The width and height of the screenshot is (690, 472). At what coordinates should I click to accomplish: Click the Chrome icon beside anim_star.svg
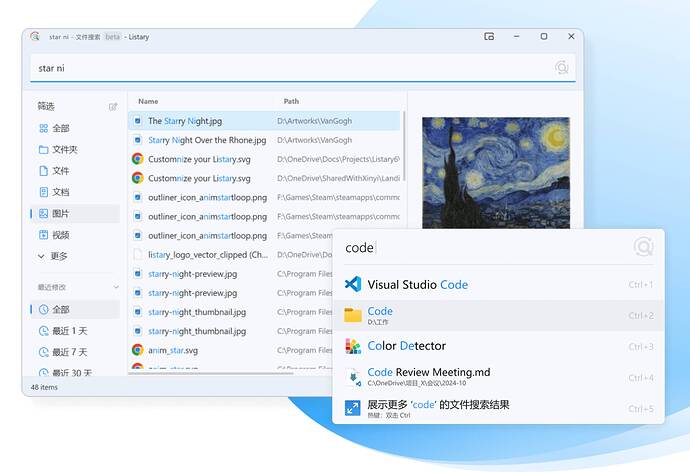[x=138, y=350]
